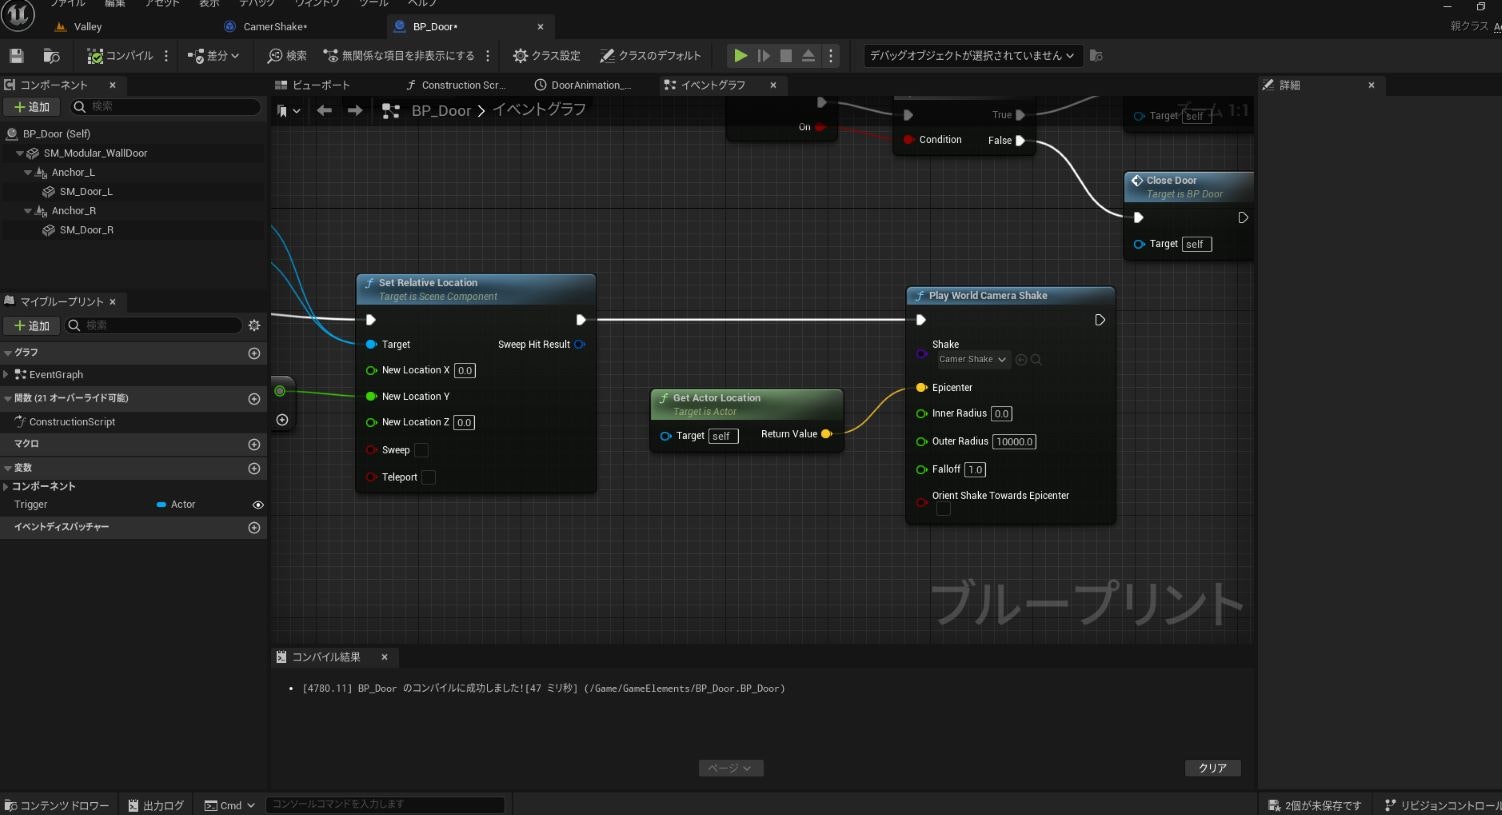This screenshot has height=815, width=1502.
Task: Collapse the Anchor_R tree node
Action: click(28, 211)
